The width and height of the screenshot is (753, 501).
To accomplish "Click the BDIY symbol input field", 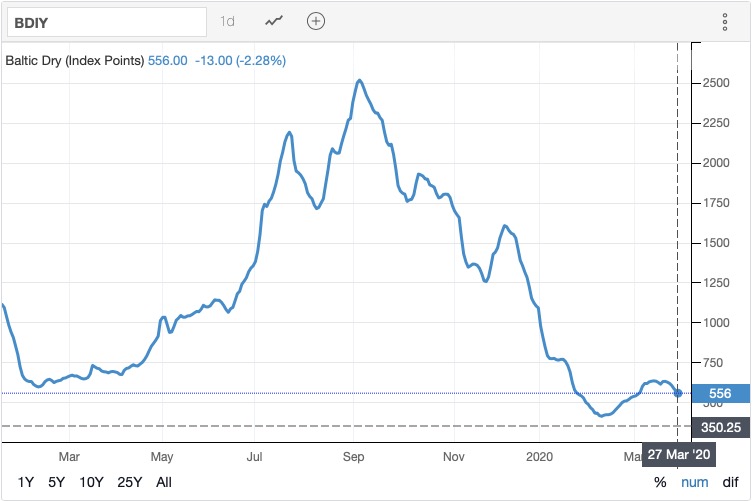I will click(x=107, y=22).
